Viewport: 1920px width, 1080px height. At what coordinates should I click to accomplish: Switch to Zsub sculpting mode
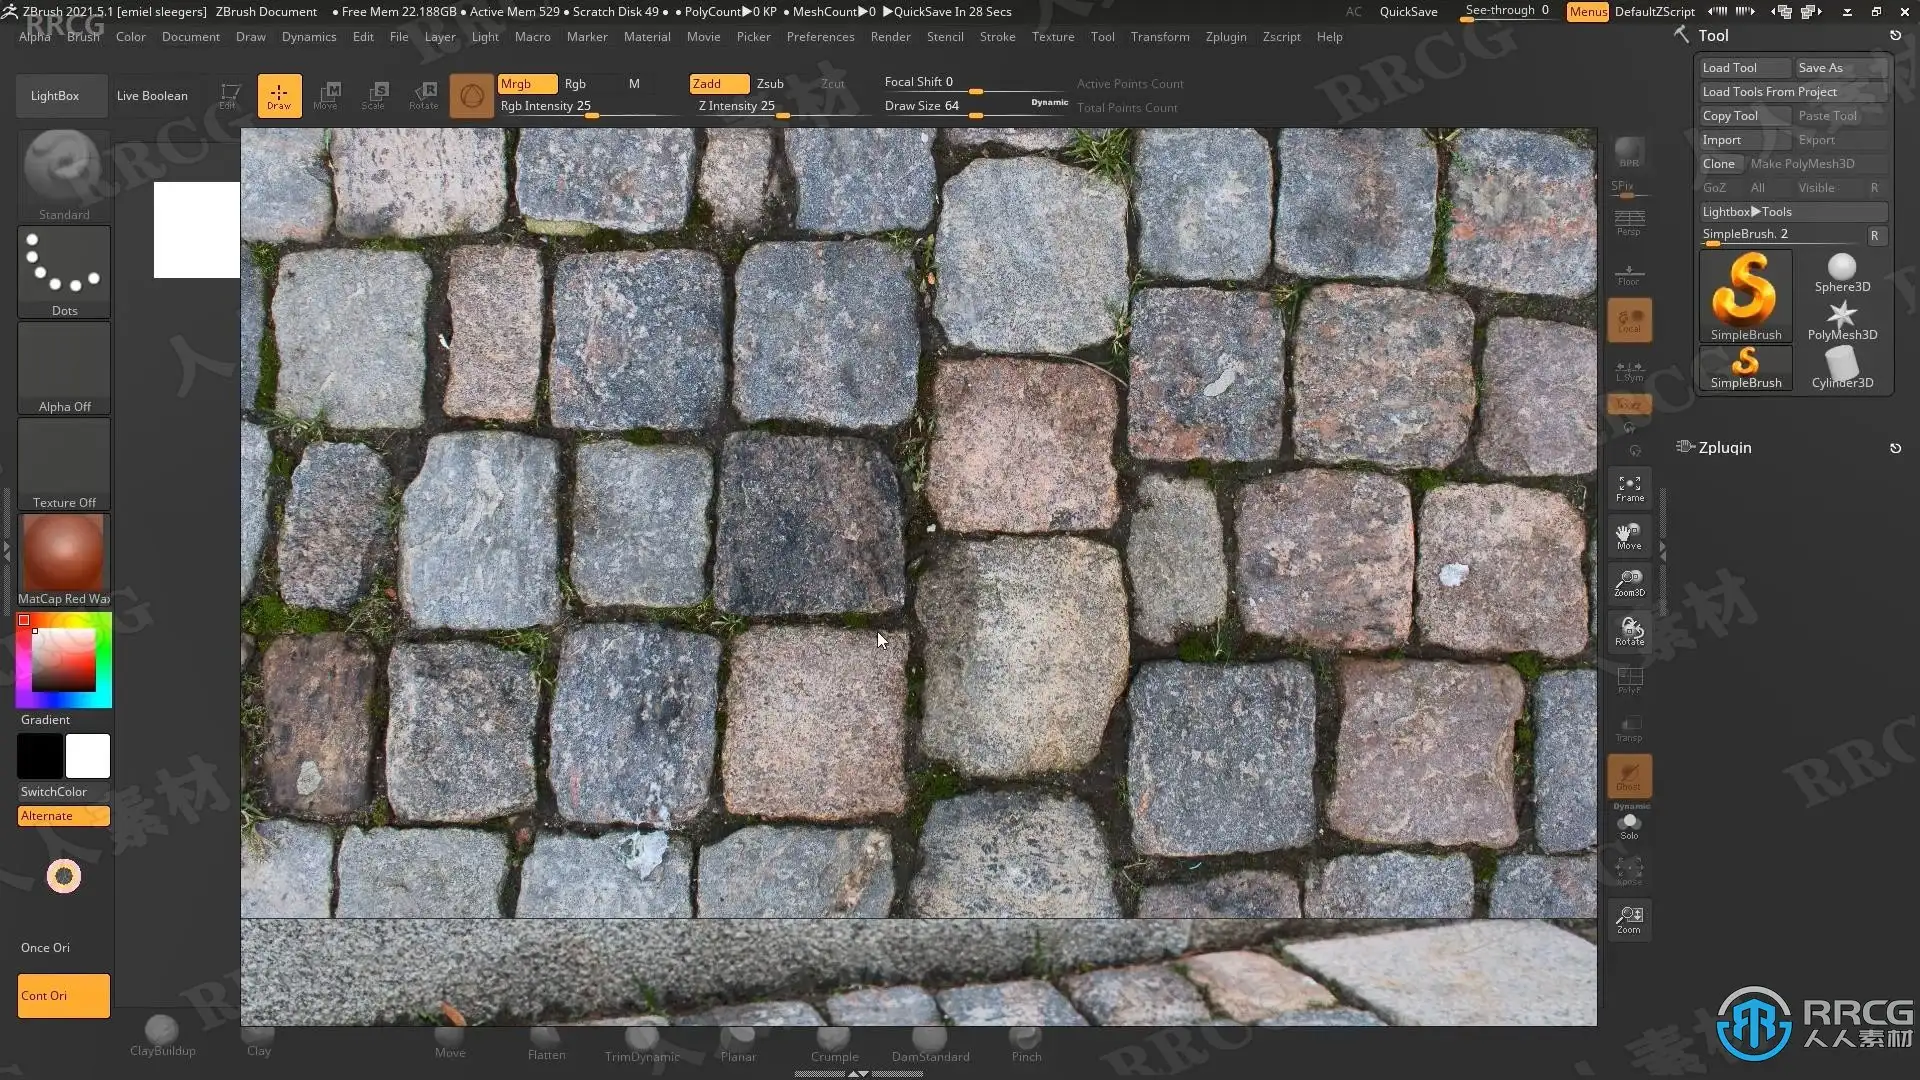[x=769, y=84]
